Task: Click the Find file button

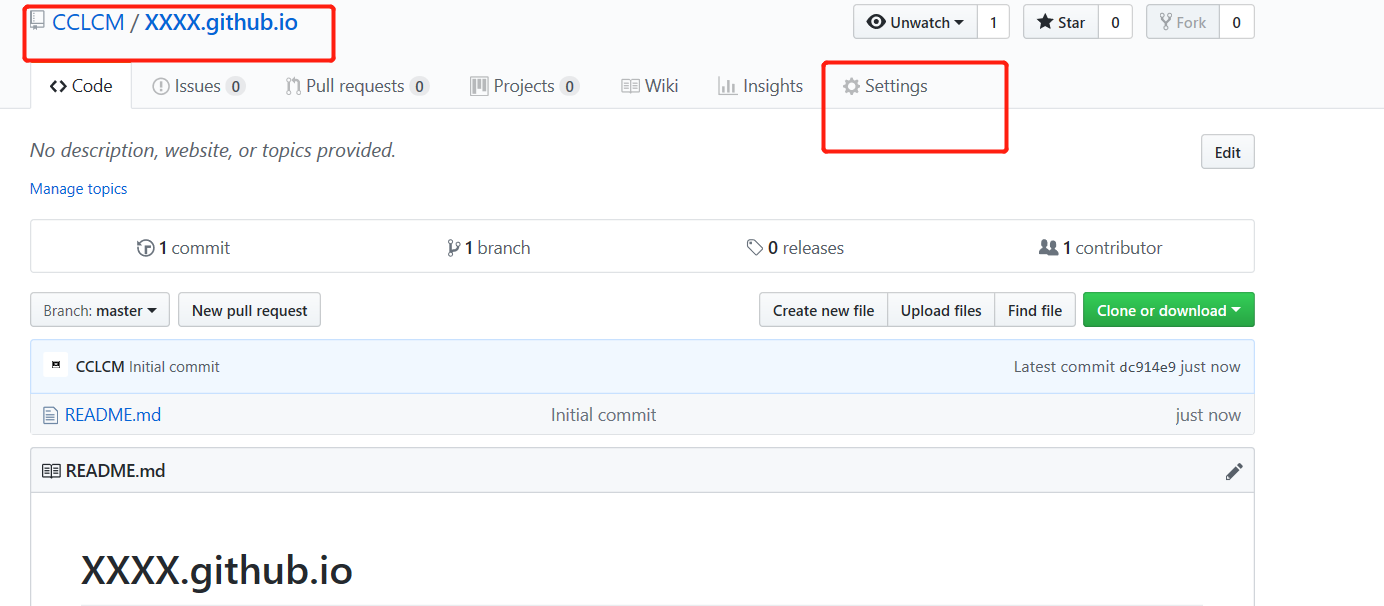Action: pyautogui.click(x=1035, y=310)
